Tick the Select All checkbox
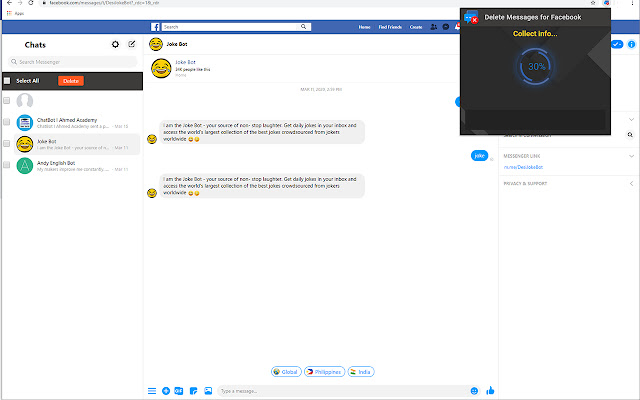The height and width of the screenshot is (400, 640). [7, 81]
